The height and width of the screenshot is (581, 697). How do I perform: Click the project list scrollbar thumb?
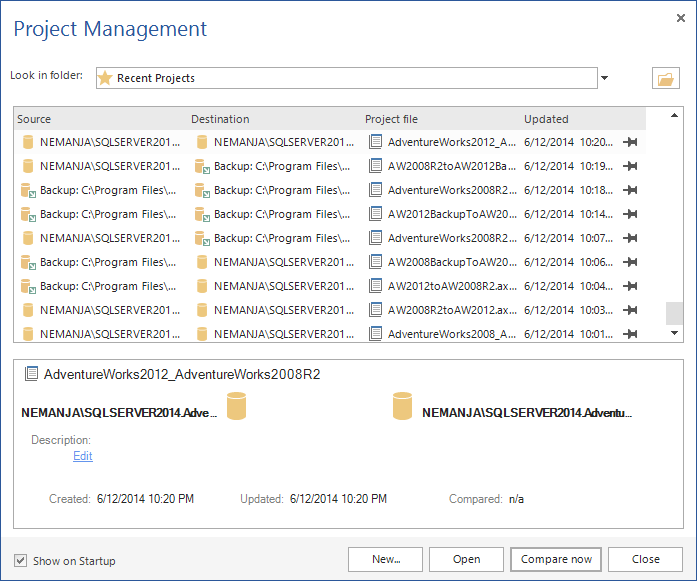tap(674, 313)
